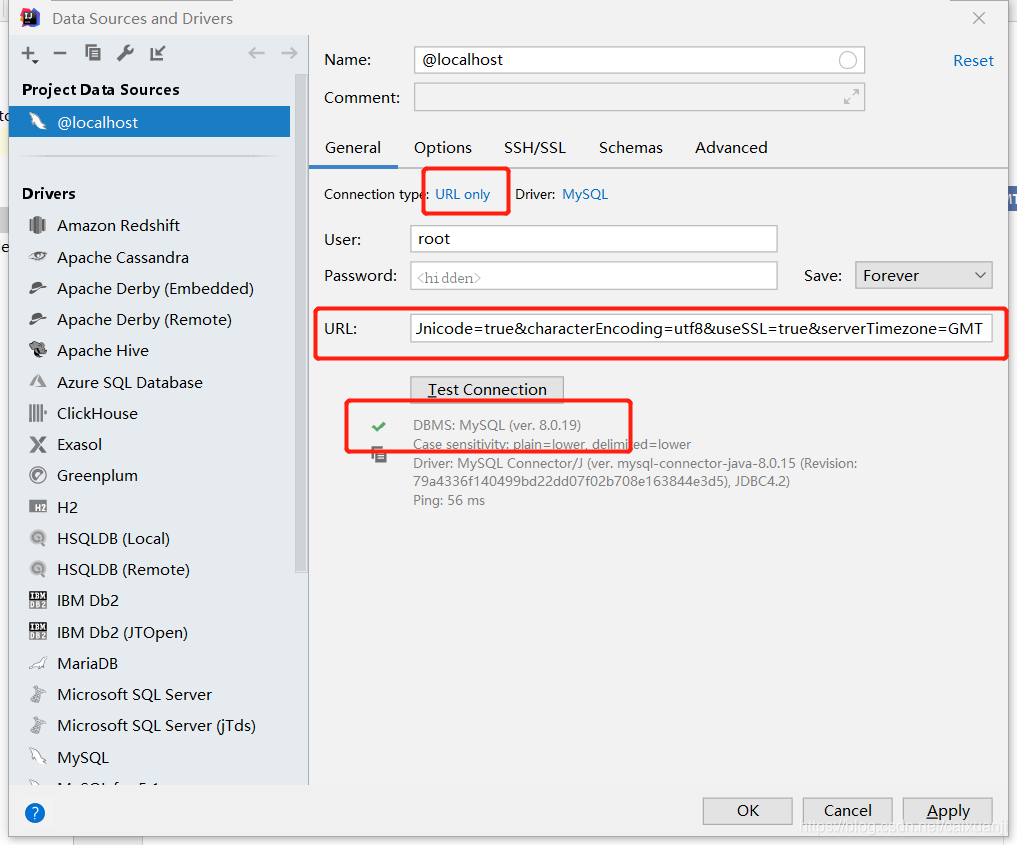This screenshot has height=845, width=1017.
Task: Select HSQLDB (Local) driver
Action: [114, 539]
